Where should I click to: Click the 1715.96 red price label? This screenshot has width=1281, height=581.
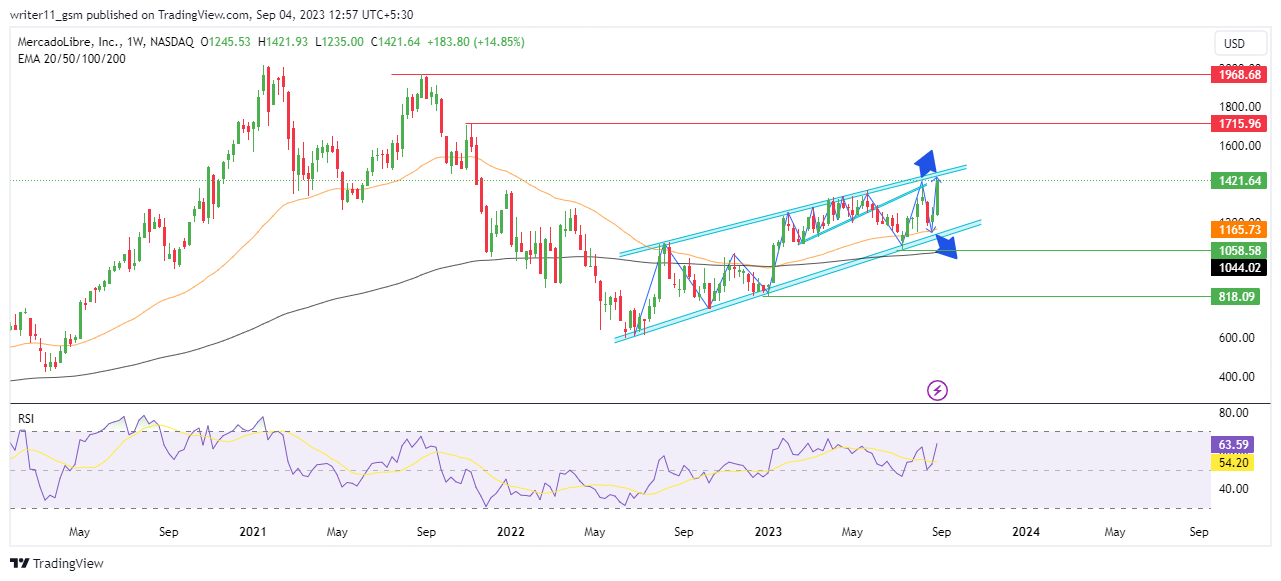[1238, 124]
